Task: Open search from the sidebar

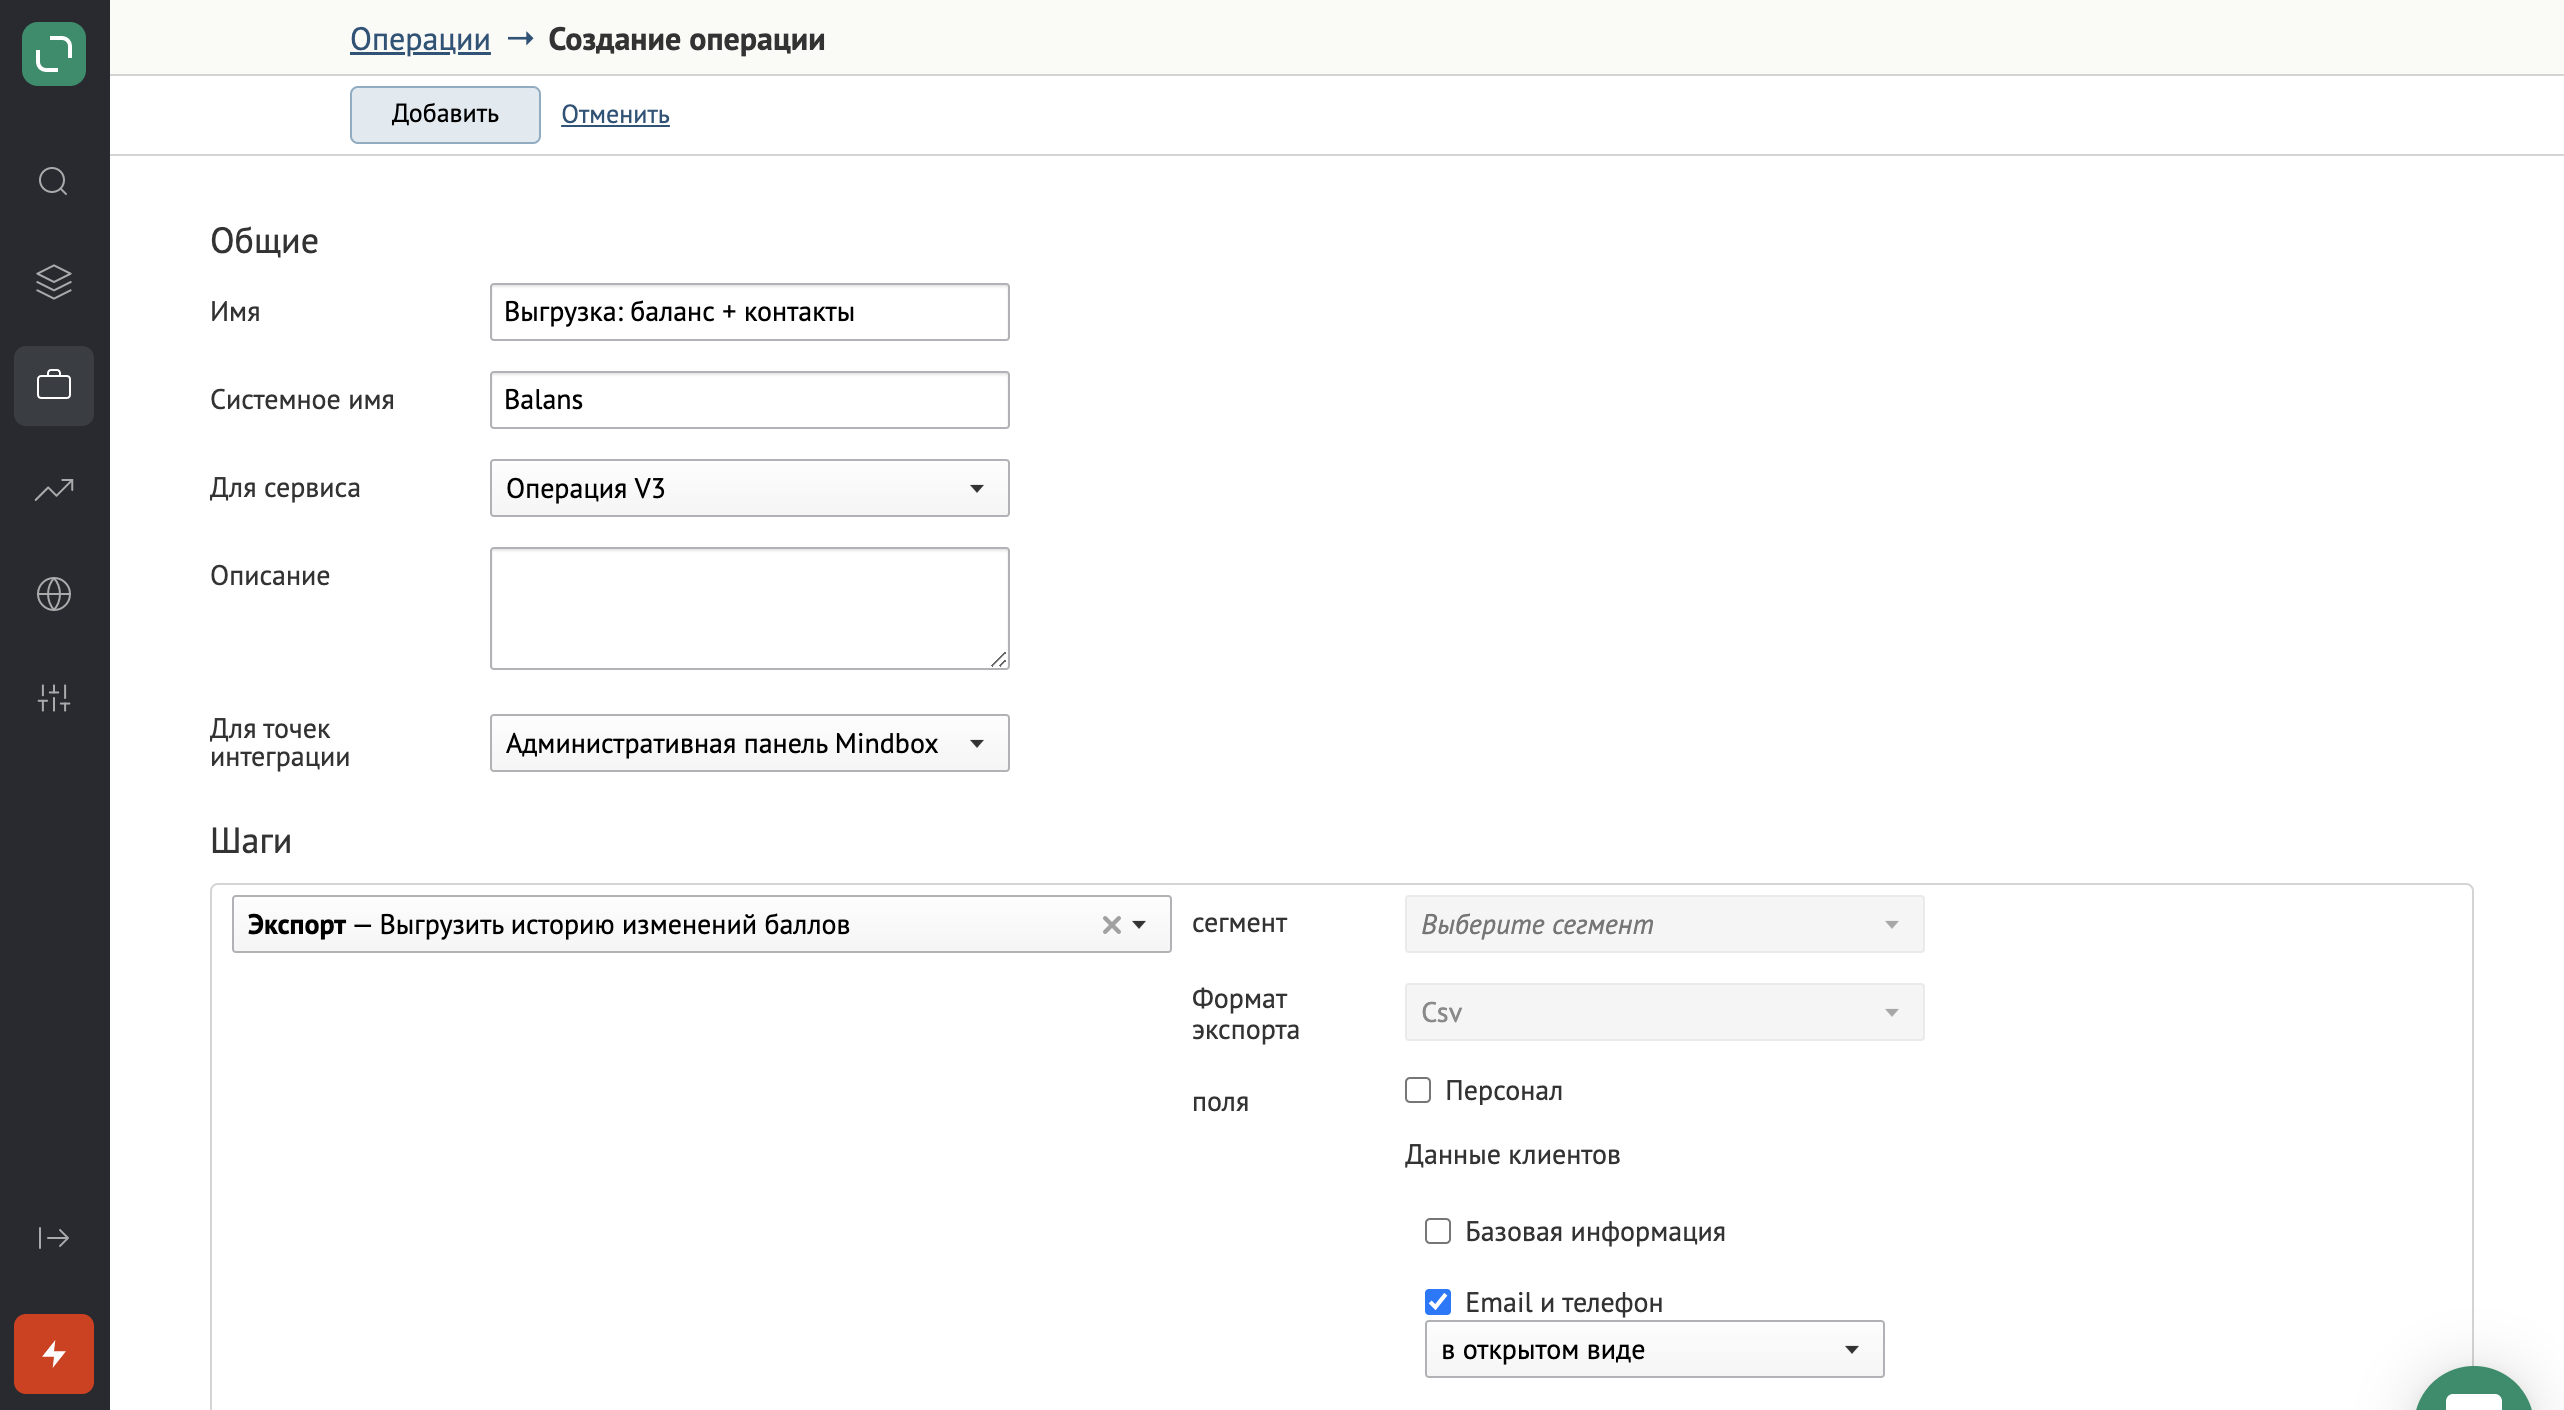Action: coord(53,182)
